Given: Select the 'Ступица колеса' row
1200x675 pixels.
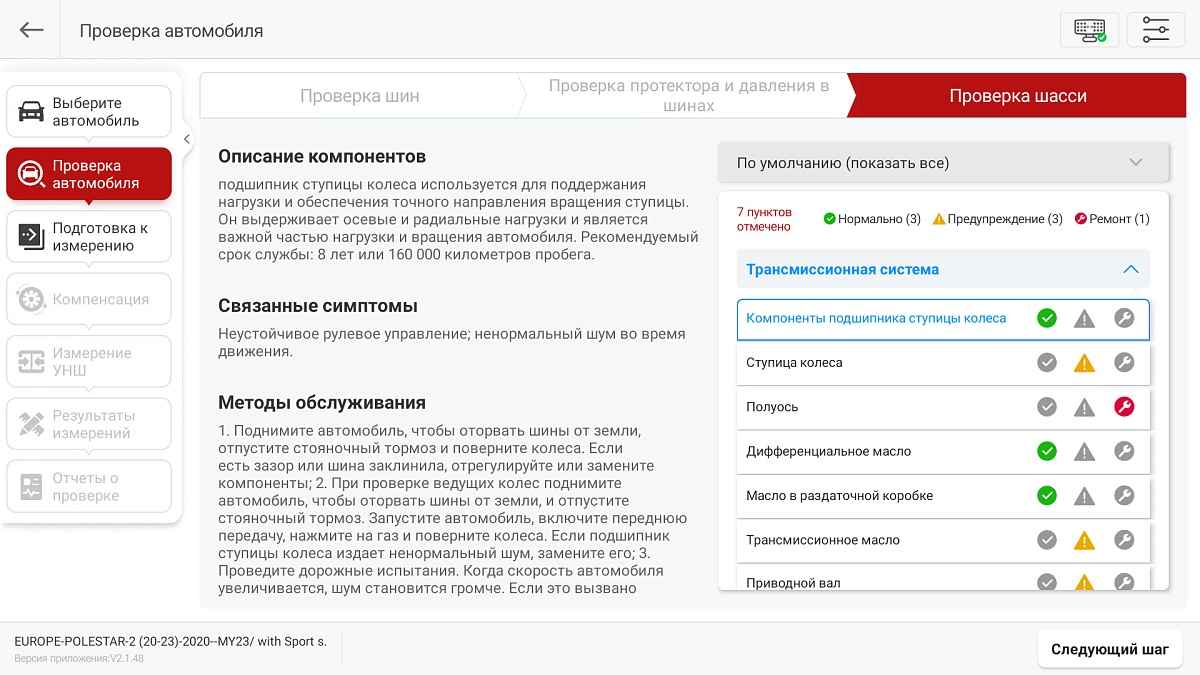Looking at the screenshot, I should [x=943, y=363].
